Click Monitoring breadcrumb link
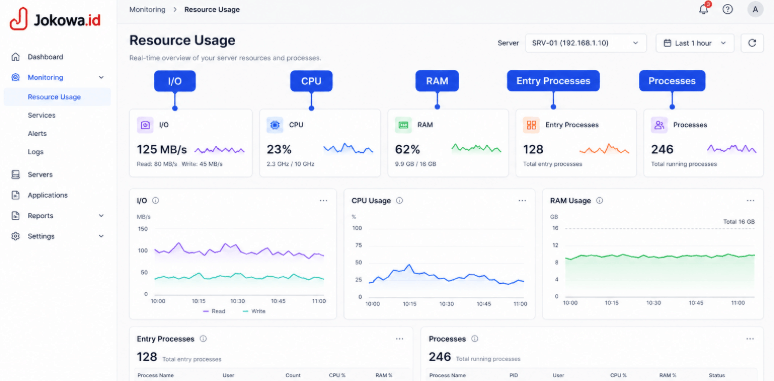 (x=147, y=9)
